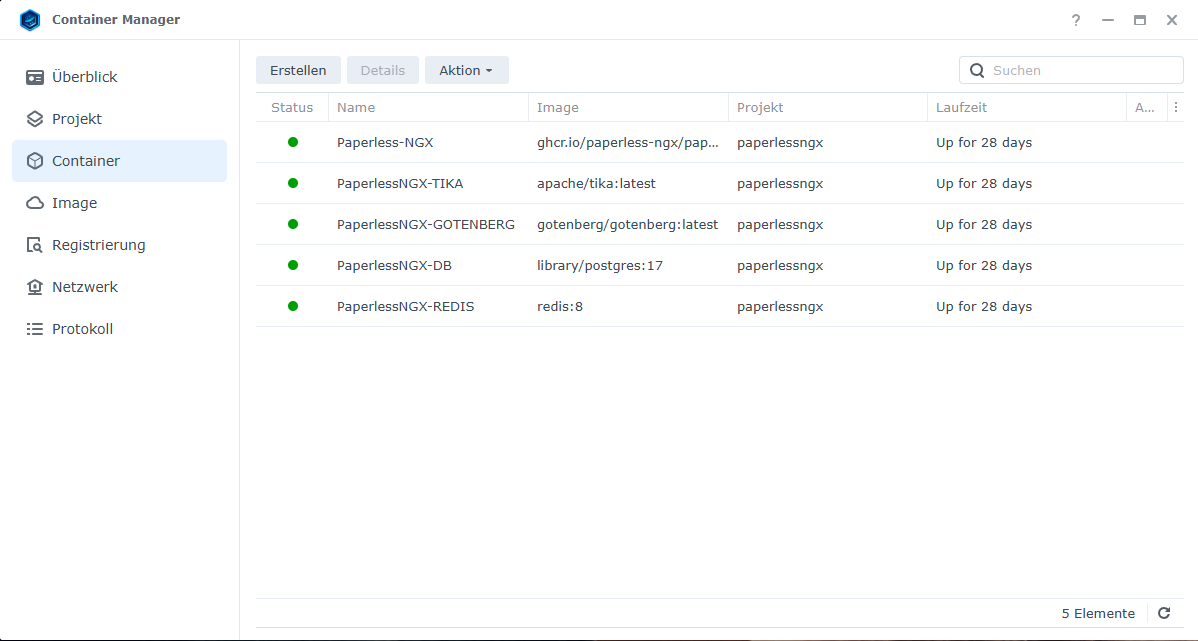1198x641 pixels.
Task: Click the Protokoll list icon
Action: [35, 329]
